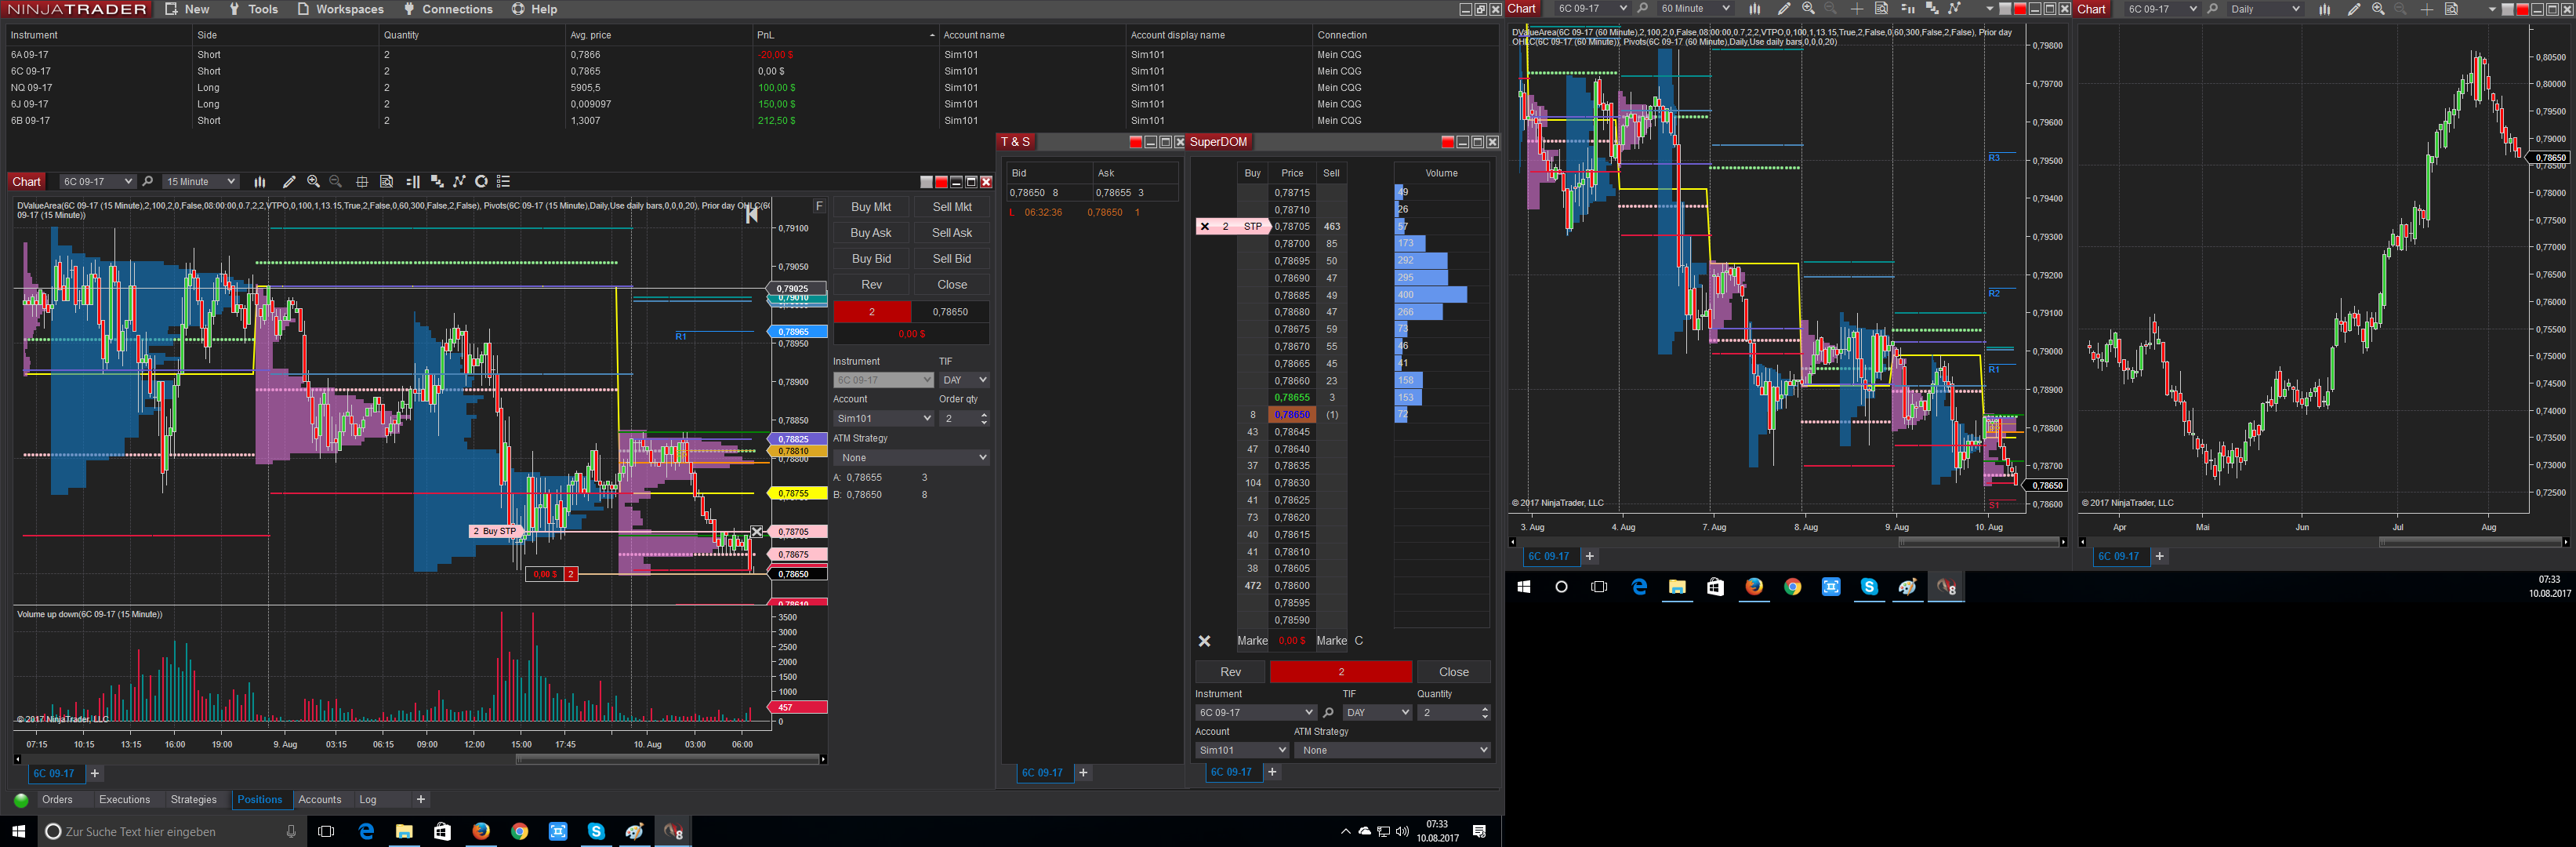Open the 15 Minute interval dropdown

pos(200,182)
